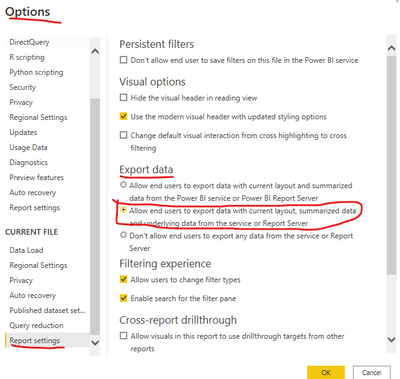Open Auto recovery under CURRENT FILE
400x379 pixels.
tap(33, 295)
